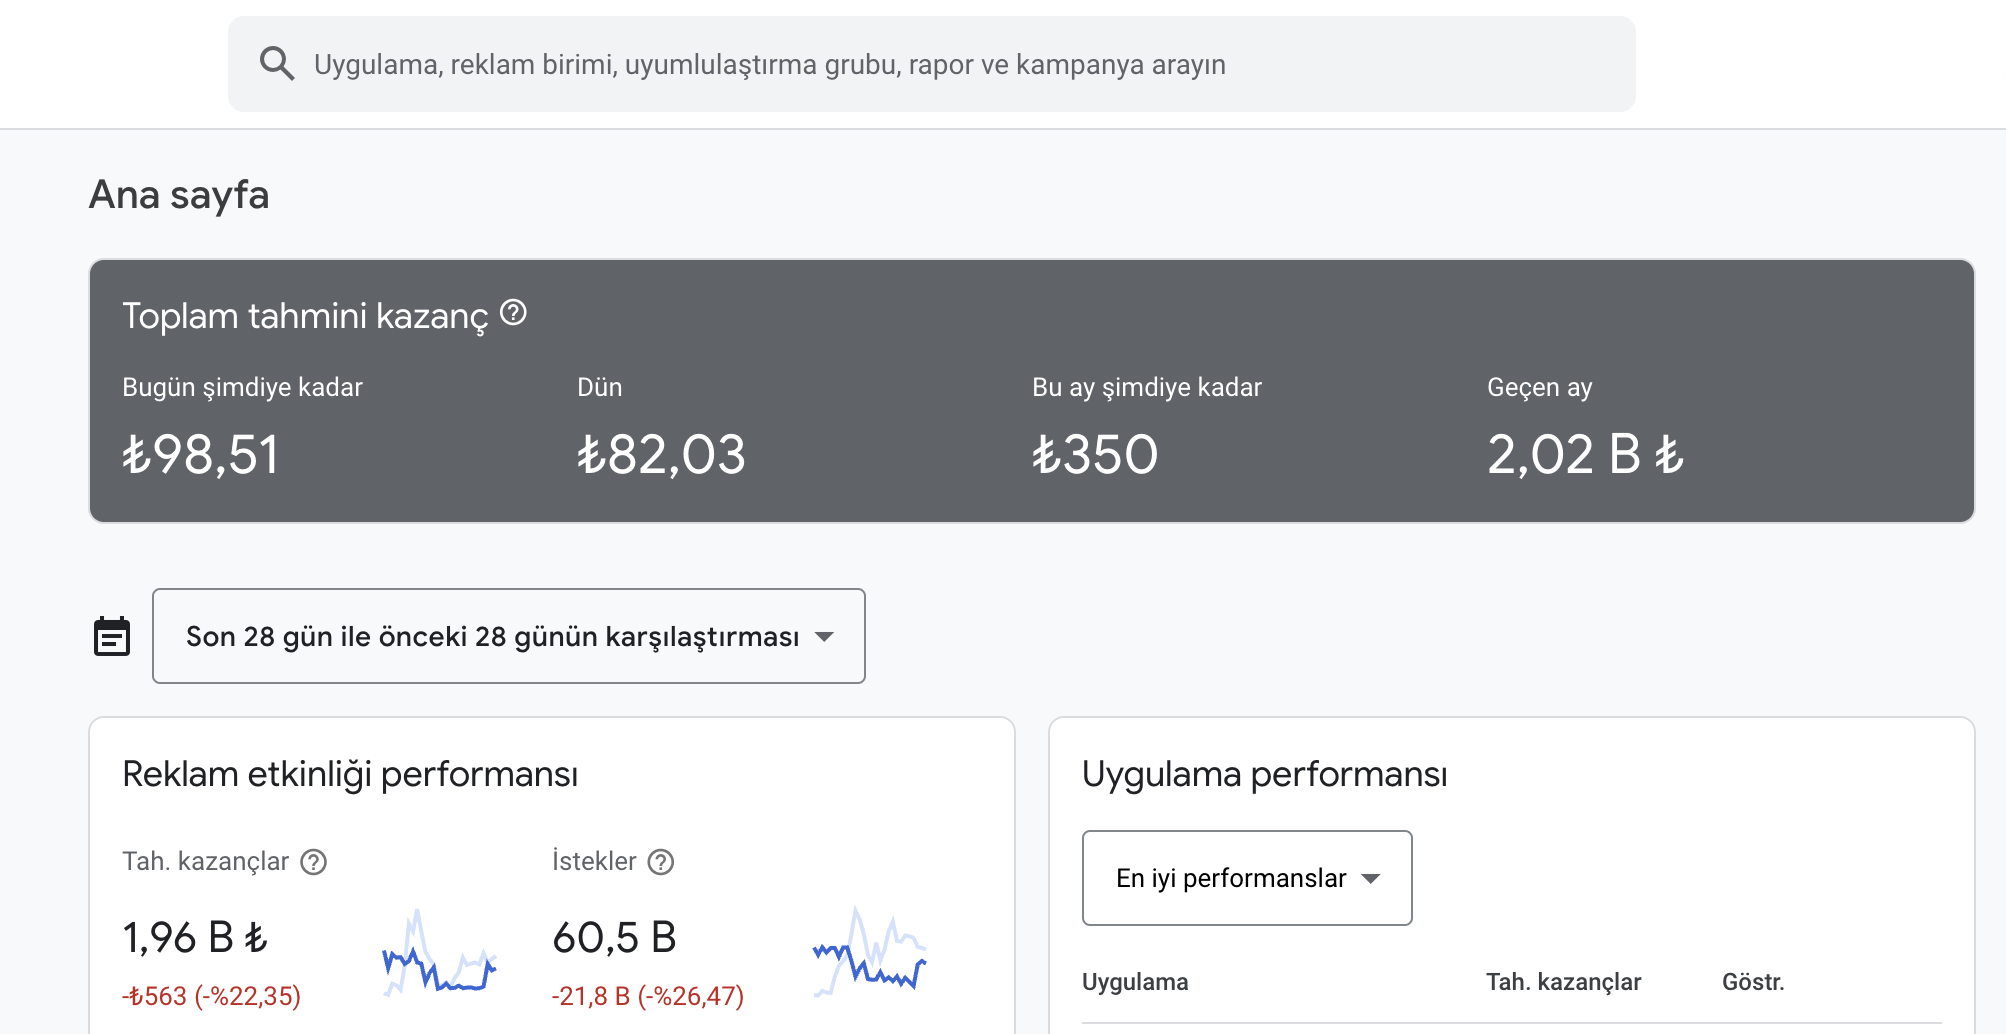Click the search magnifier icon
The width and height of the screenshot is (2006, 1034).
(277, 64)
